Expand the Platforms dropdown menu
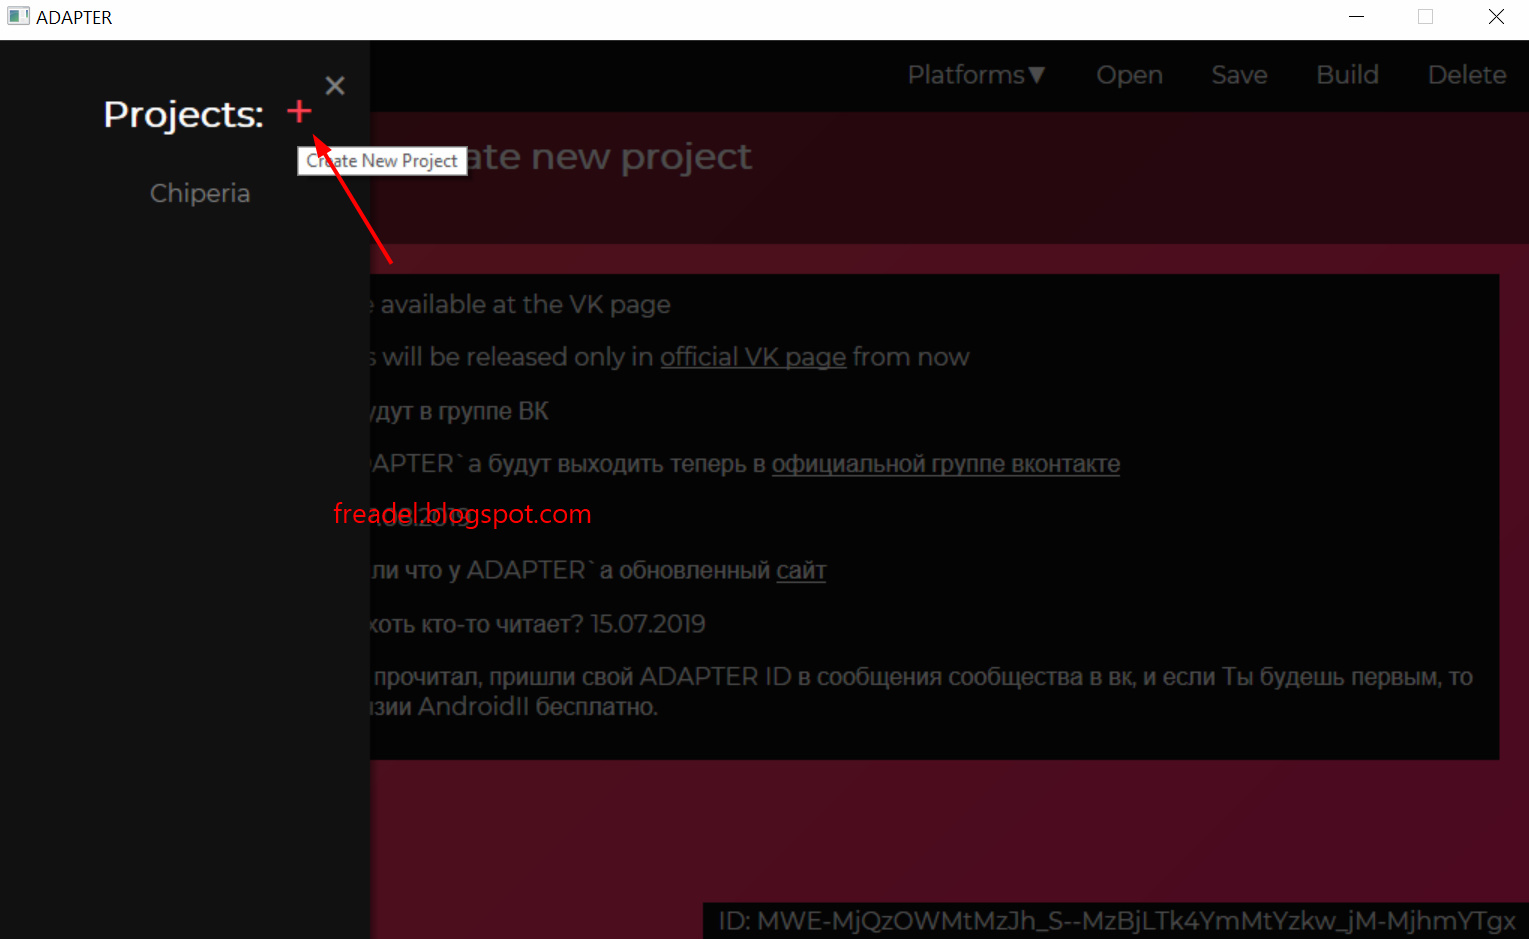 (x=976, y=75)
